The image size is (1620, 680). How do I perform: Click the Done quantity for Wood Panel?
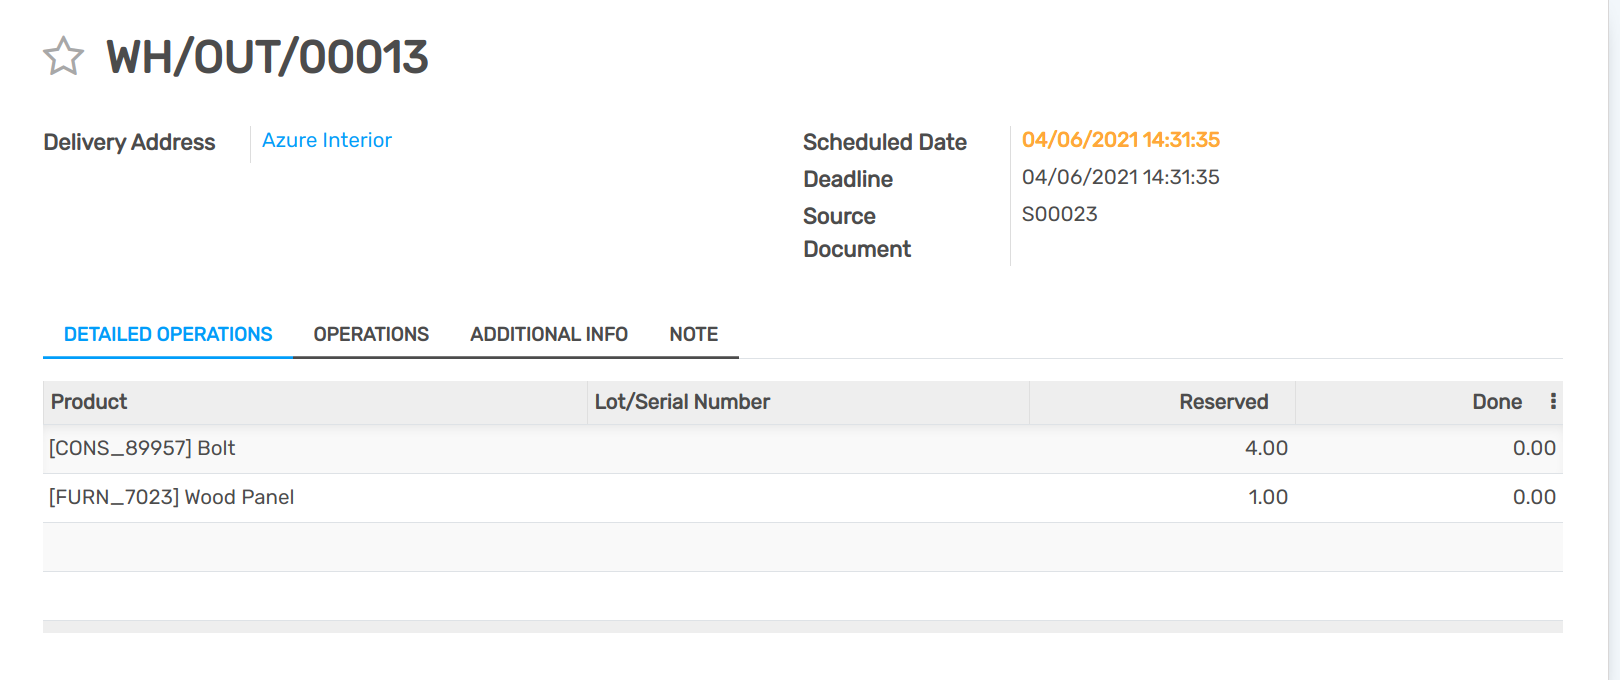(1533, 497)
